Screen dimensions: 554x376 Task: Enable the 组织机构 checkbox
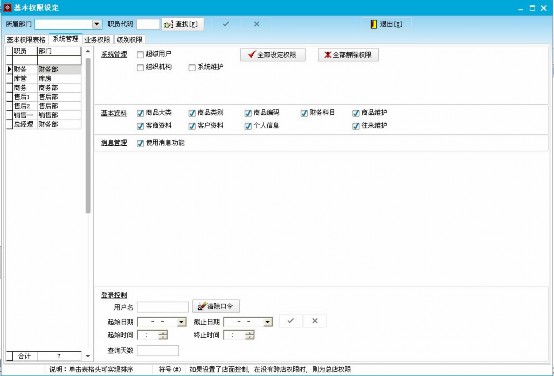140,67
